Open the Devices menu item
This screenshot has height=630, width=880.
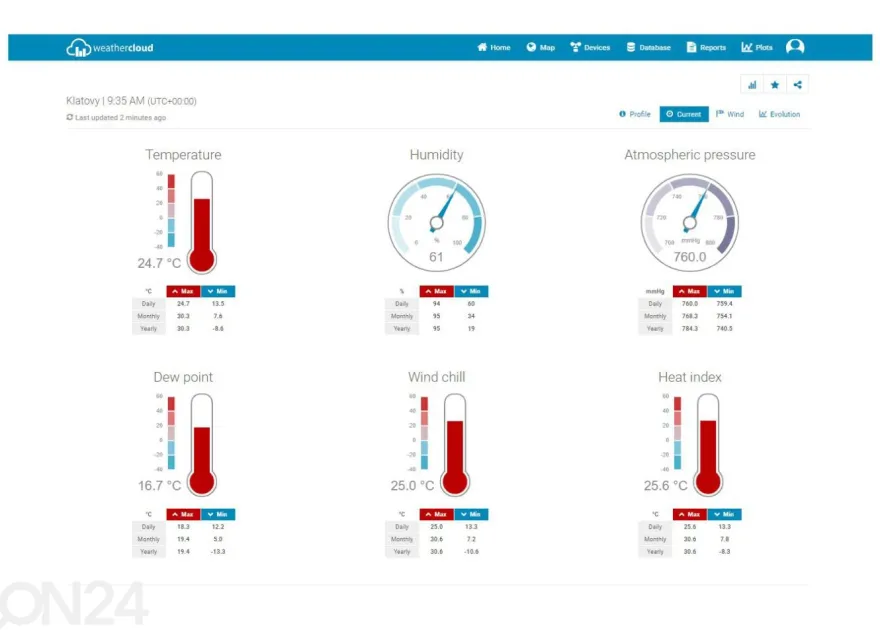[x=590, y=48]
